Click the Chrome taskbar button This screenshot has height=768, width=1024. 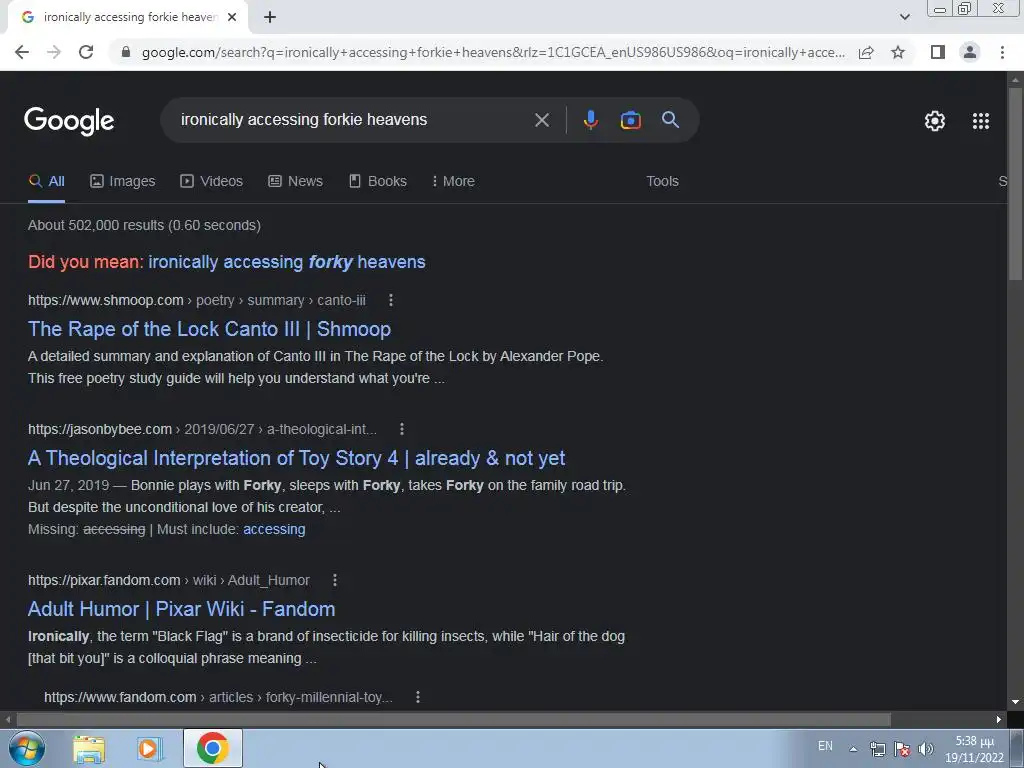(x=213, y=748)
